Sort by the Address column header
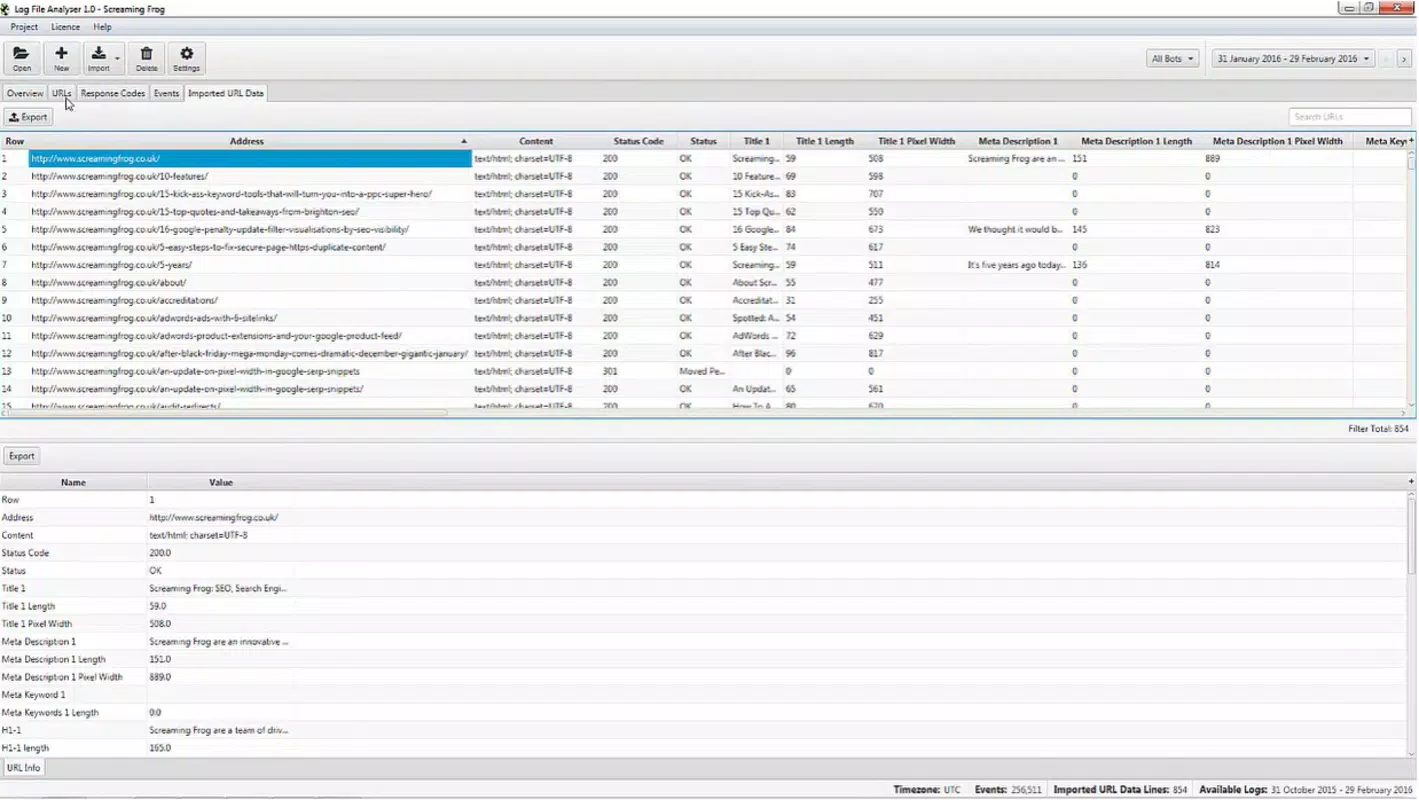 click(247, 141)
